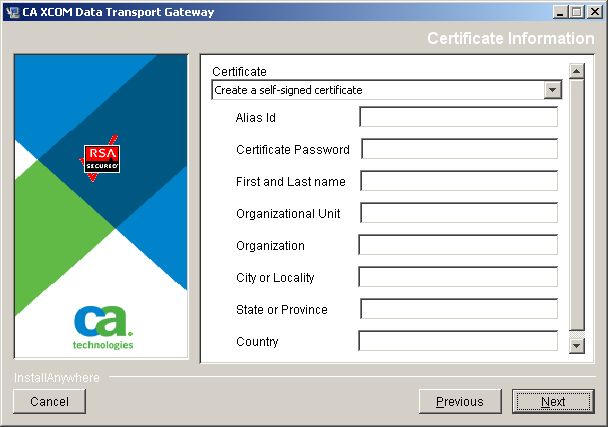Minimize the installer window

click(560, 12)
